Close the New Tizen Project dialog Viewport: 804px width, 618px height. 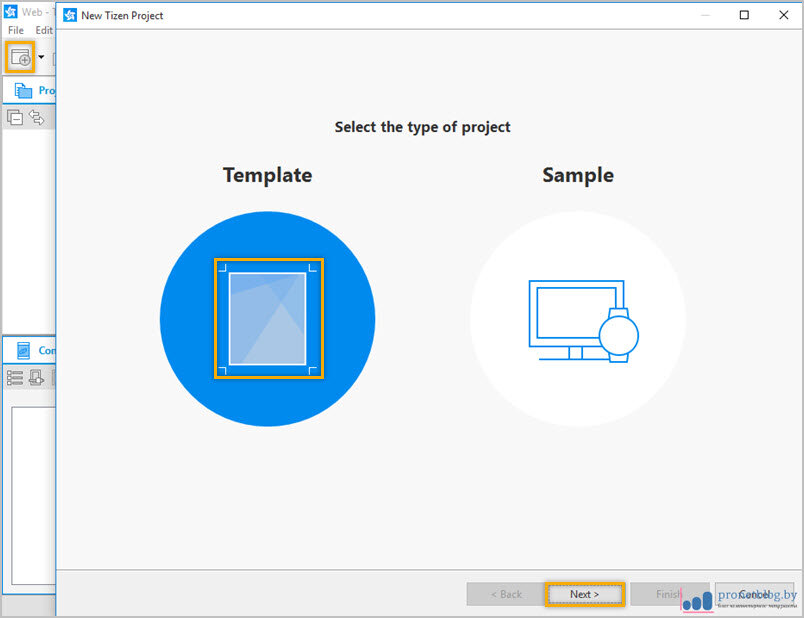coord(783,15)
